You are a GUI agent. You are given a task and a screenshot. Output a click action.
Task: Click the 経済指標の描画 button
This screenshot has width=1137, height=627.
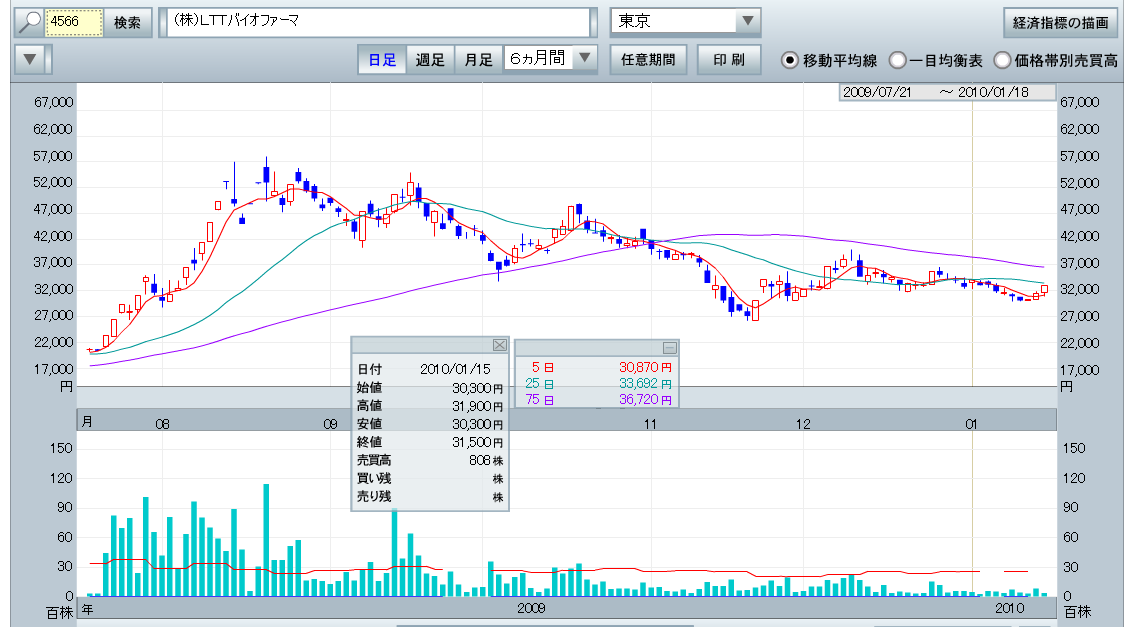(x=1060, y=22)
